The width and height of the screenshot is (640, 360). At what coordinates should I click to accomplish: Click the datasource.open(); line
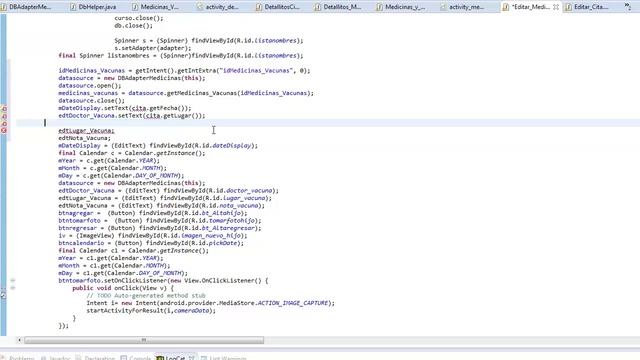(x=90, y=86)
